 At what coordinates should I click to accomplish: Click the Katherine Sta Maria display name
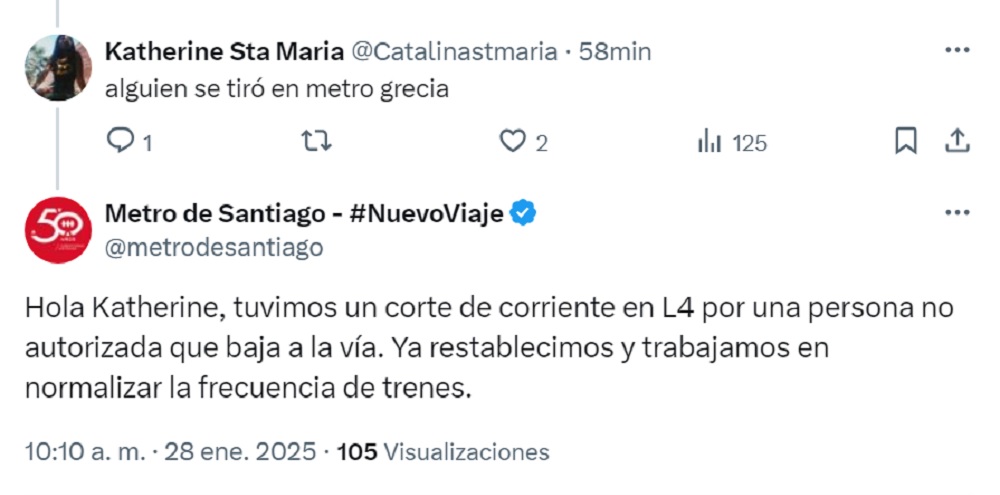pyautogui.click(x=222, y=51)
